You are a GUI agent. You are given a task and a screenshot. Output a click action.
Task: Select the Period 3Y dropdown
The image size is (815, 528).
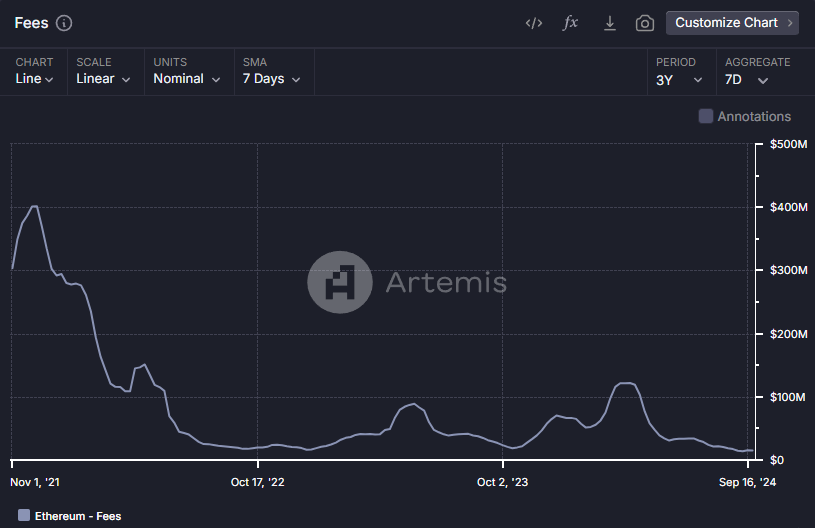[x=679, y=80]
